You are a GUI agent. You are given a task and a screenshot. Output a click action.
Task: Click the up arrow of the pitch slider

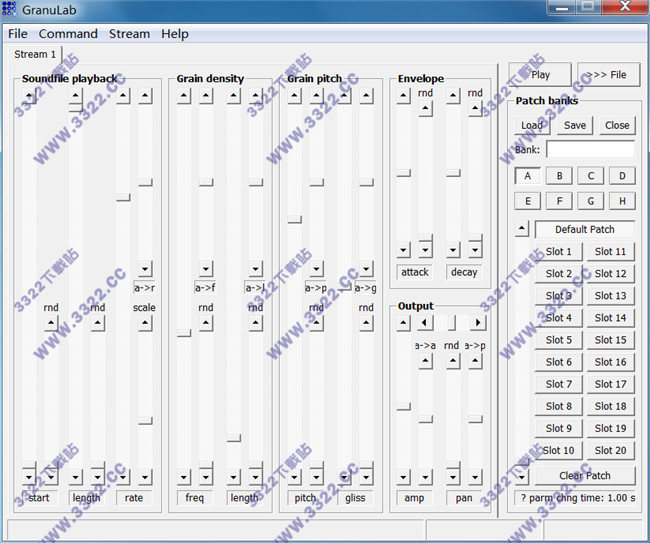(x=294, y=97)
